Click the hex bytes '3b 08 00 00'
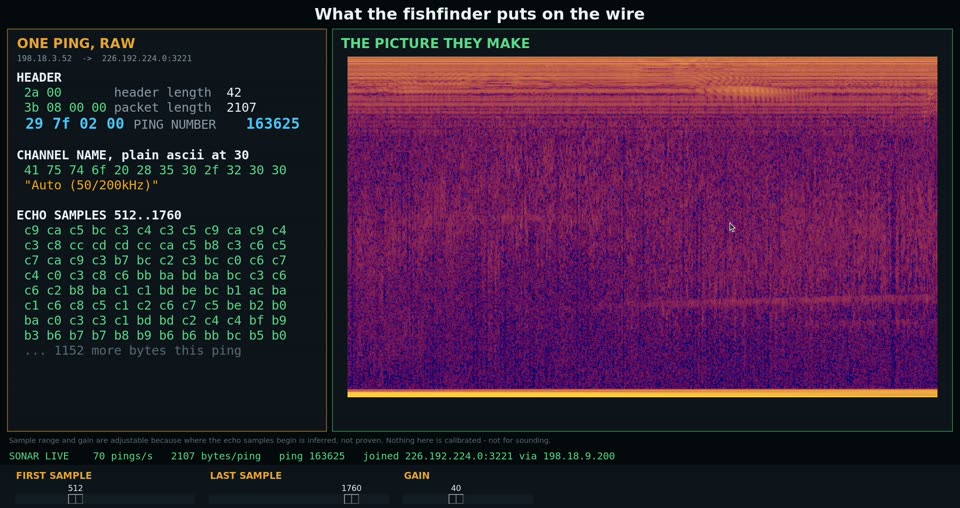The image size is (960, 508). pos(65,108)
